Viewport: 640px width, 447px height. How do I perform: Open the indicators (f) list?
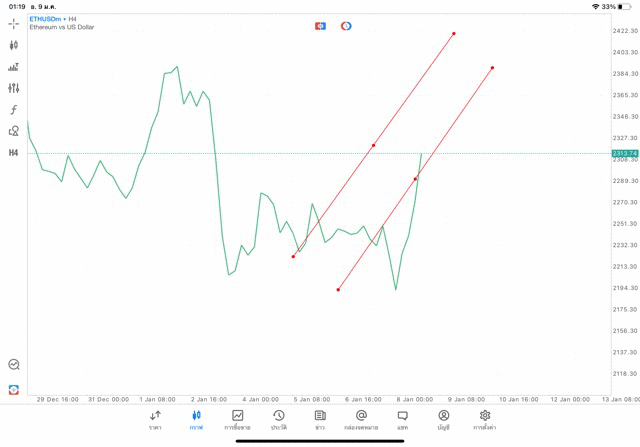click(x=14, y=110)
